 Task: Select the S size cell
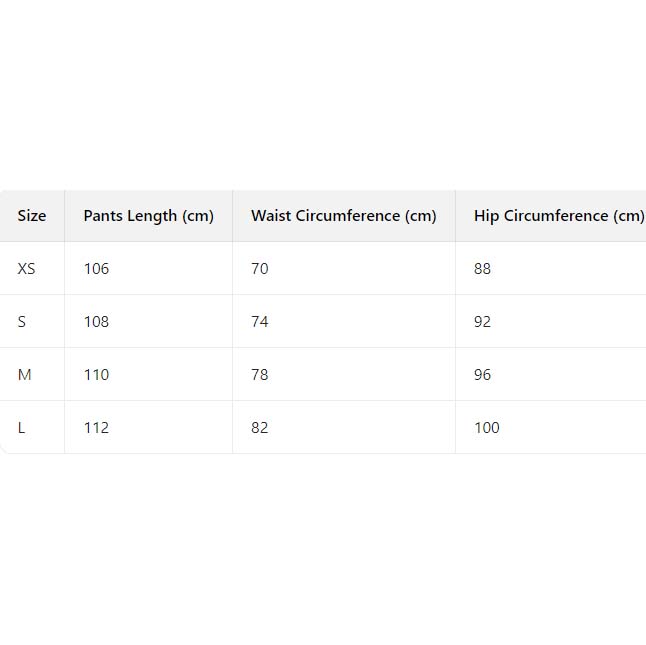coord(22,322)
